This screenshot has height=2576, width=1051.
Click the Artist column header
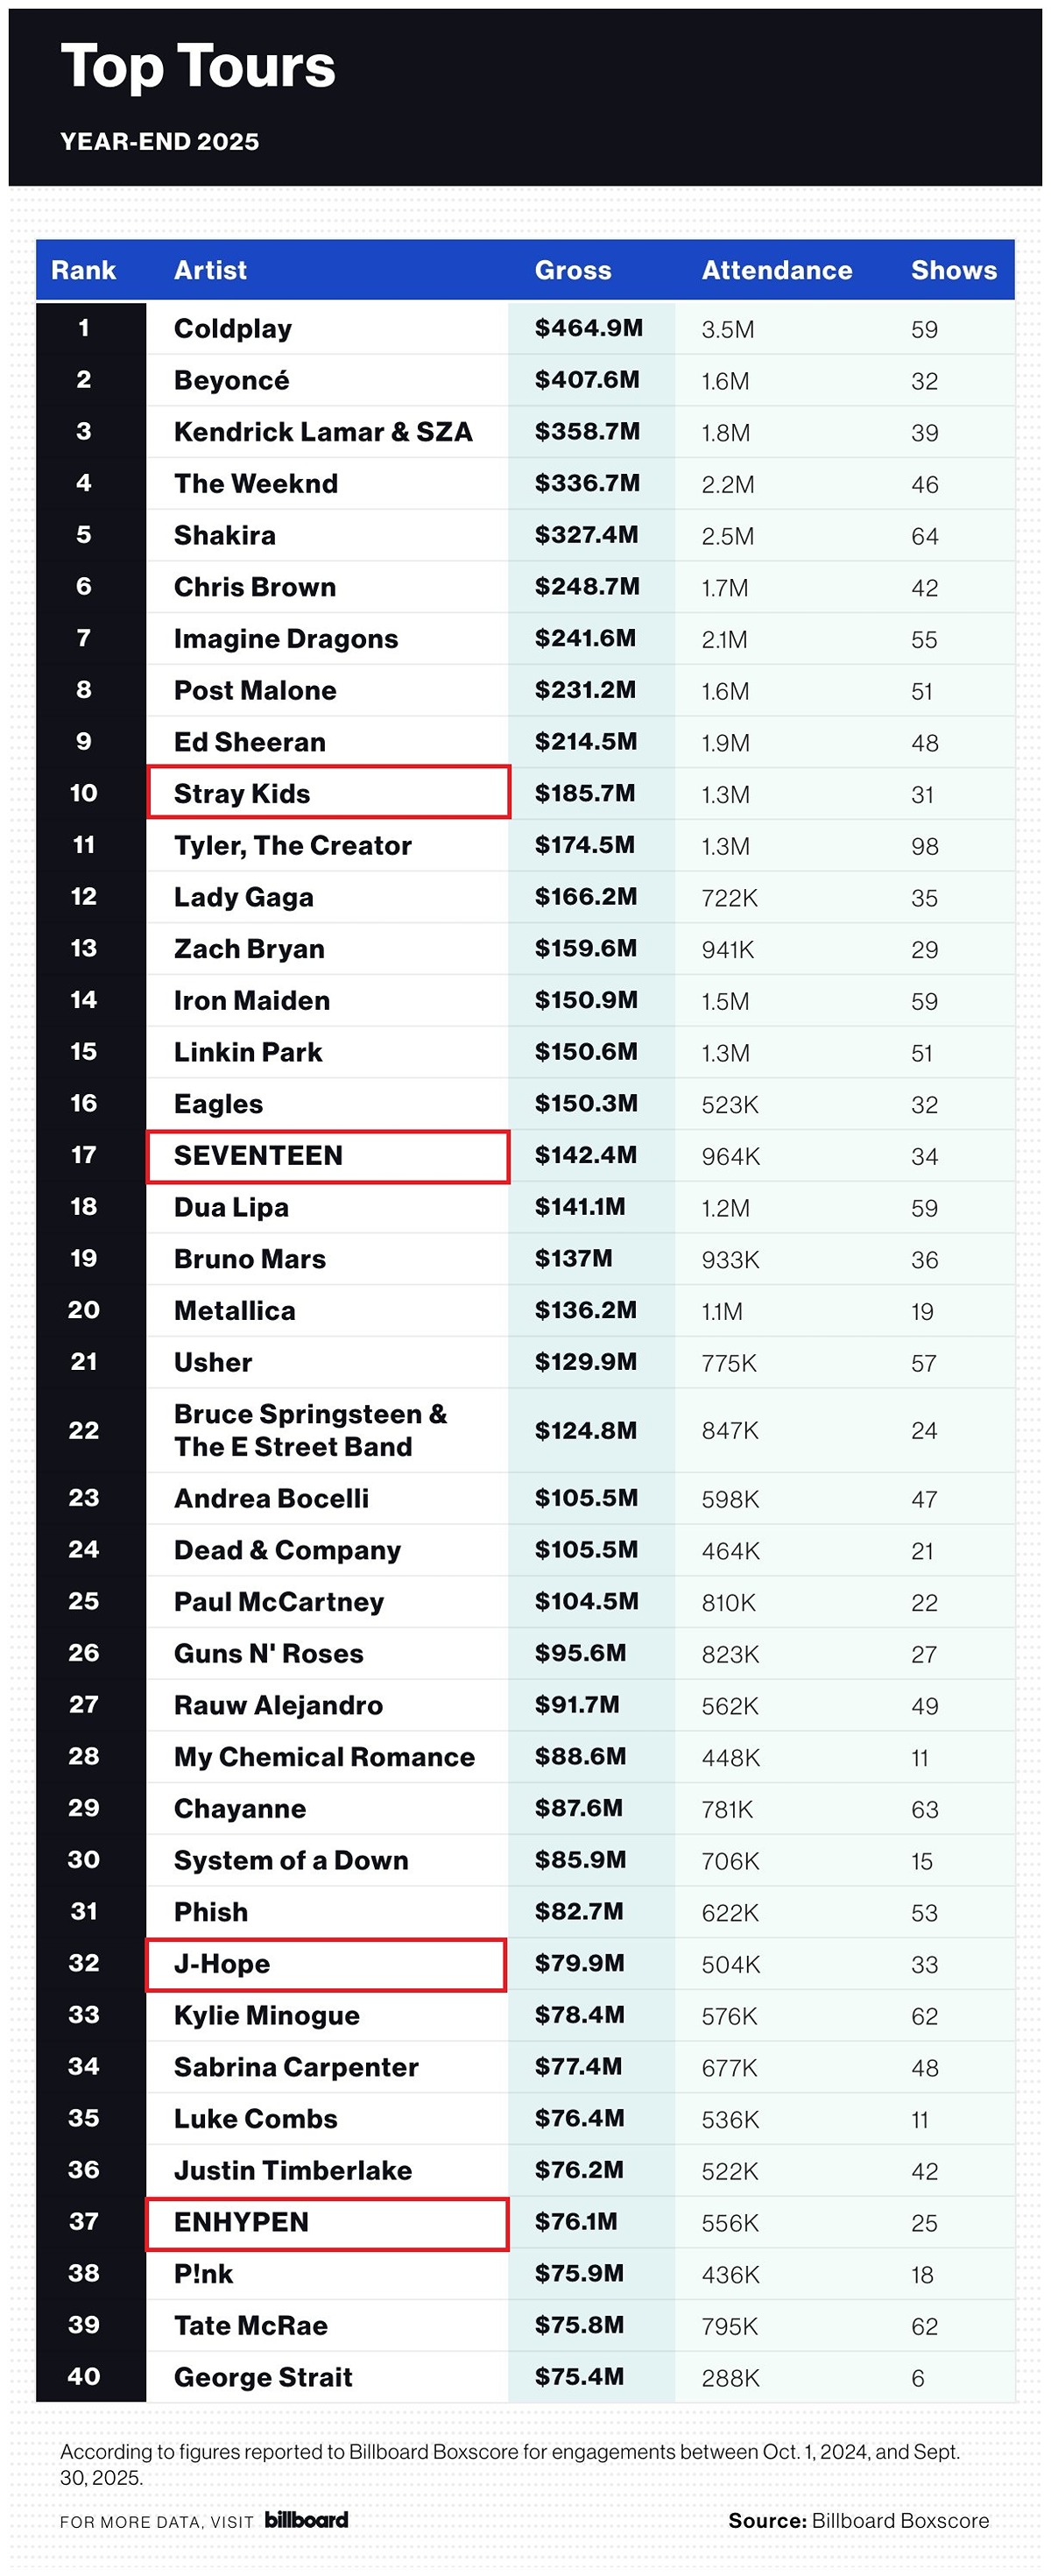210,270
